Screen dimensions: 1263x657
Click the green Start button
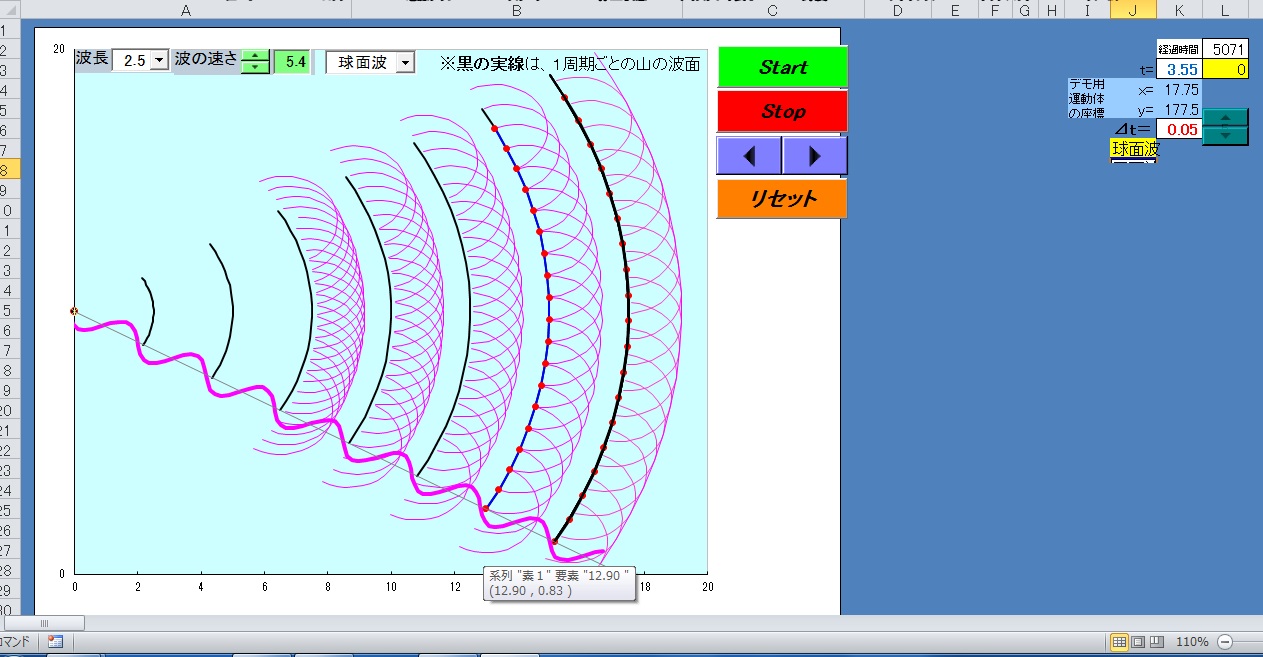click(782, 67)
